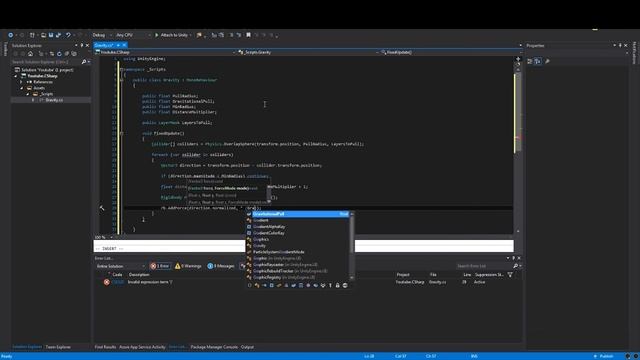Click the Open File toolbar icon
Image resolution: width=640 pixels, height=360 pixels.
click(43, 35)
